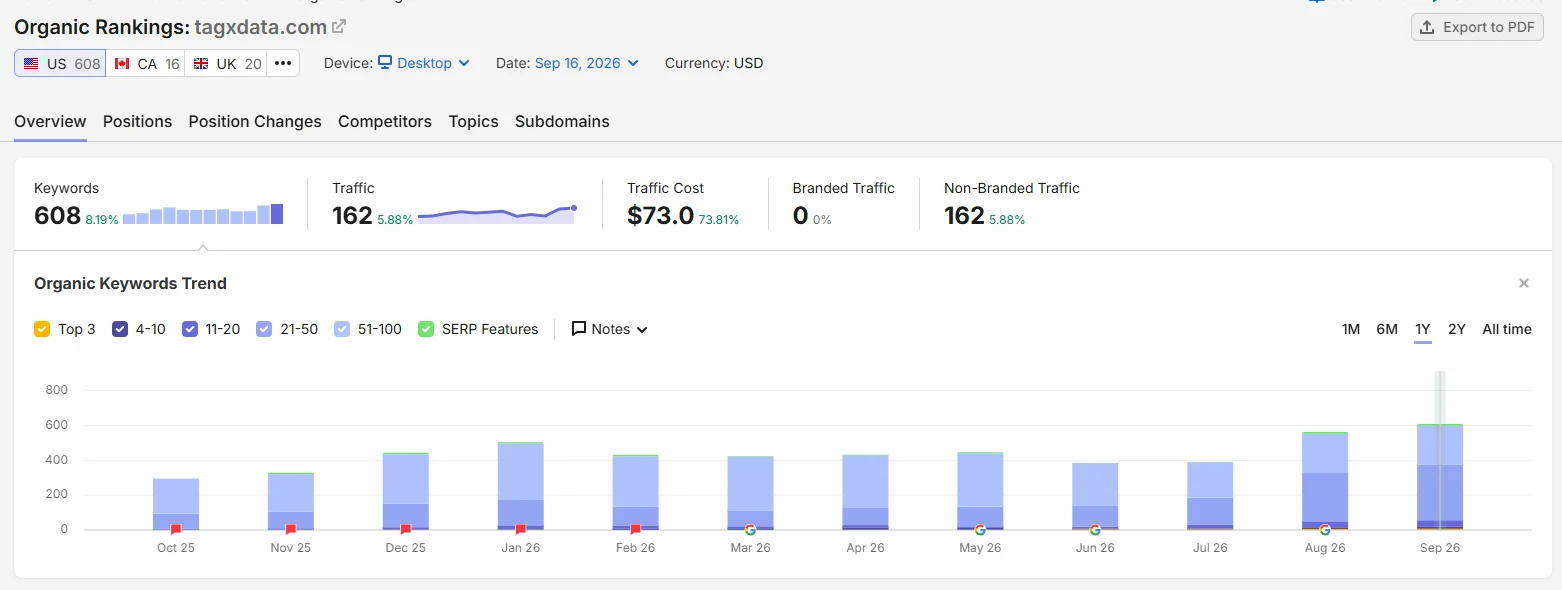This screenshot has width=1562, height=590.
Task: Set chart range to 2Y
Action: tap(1457, 329)
